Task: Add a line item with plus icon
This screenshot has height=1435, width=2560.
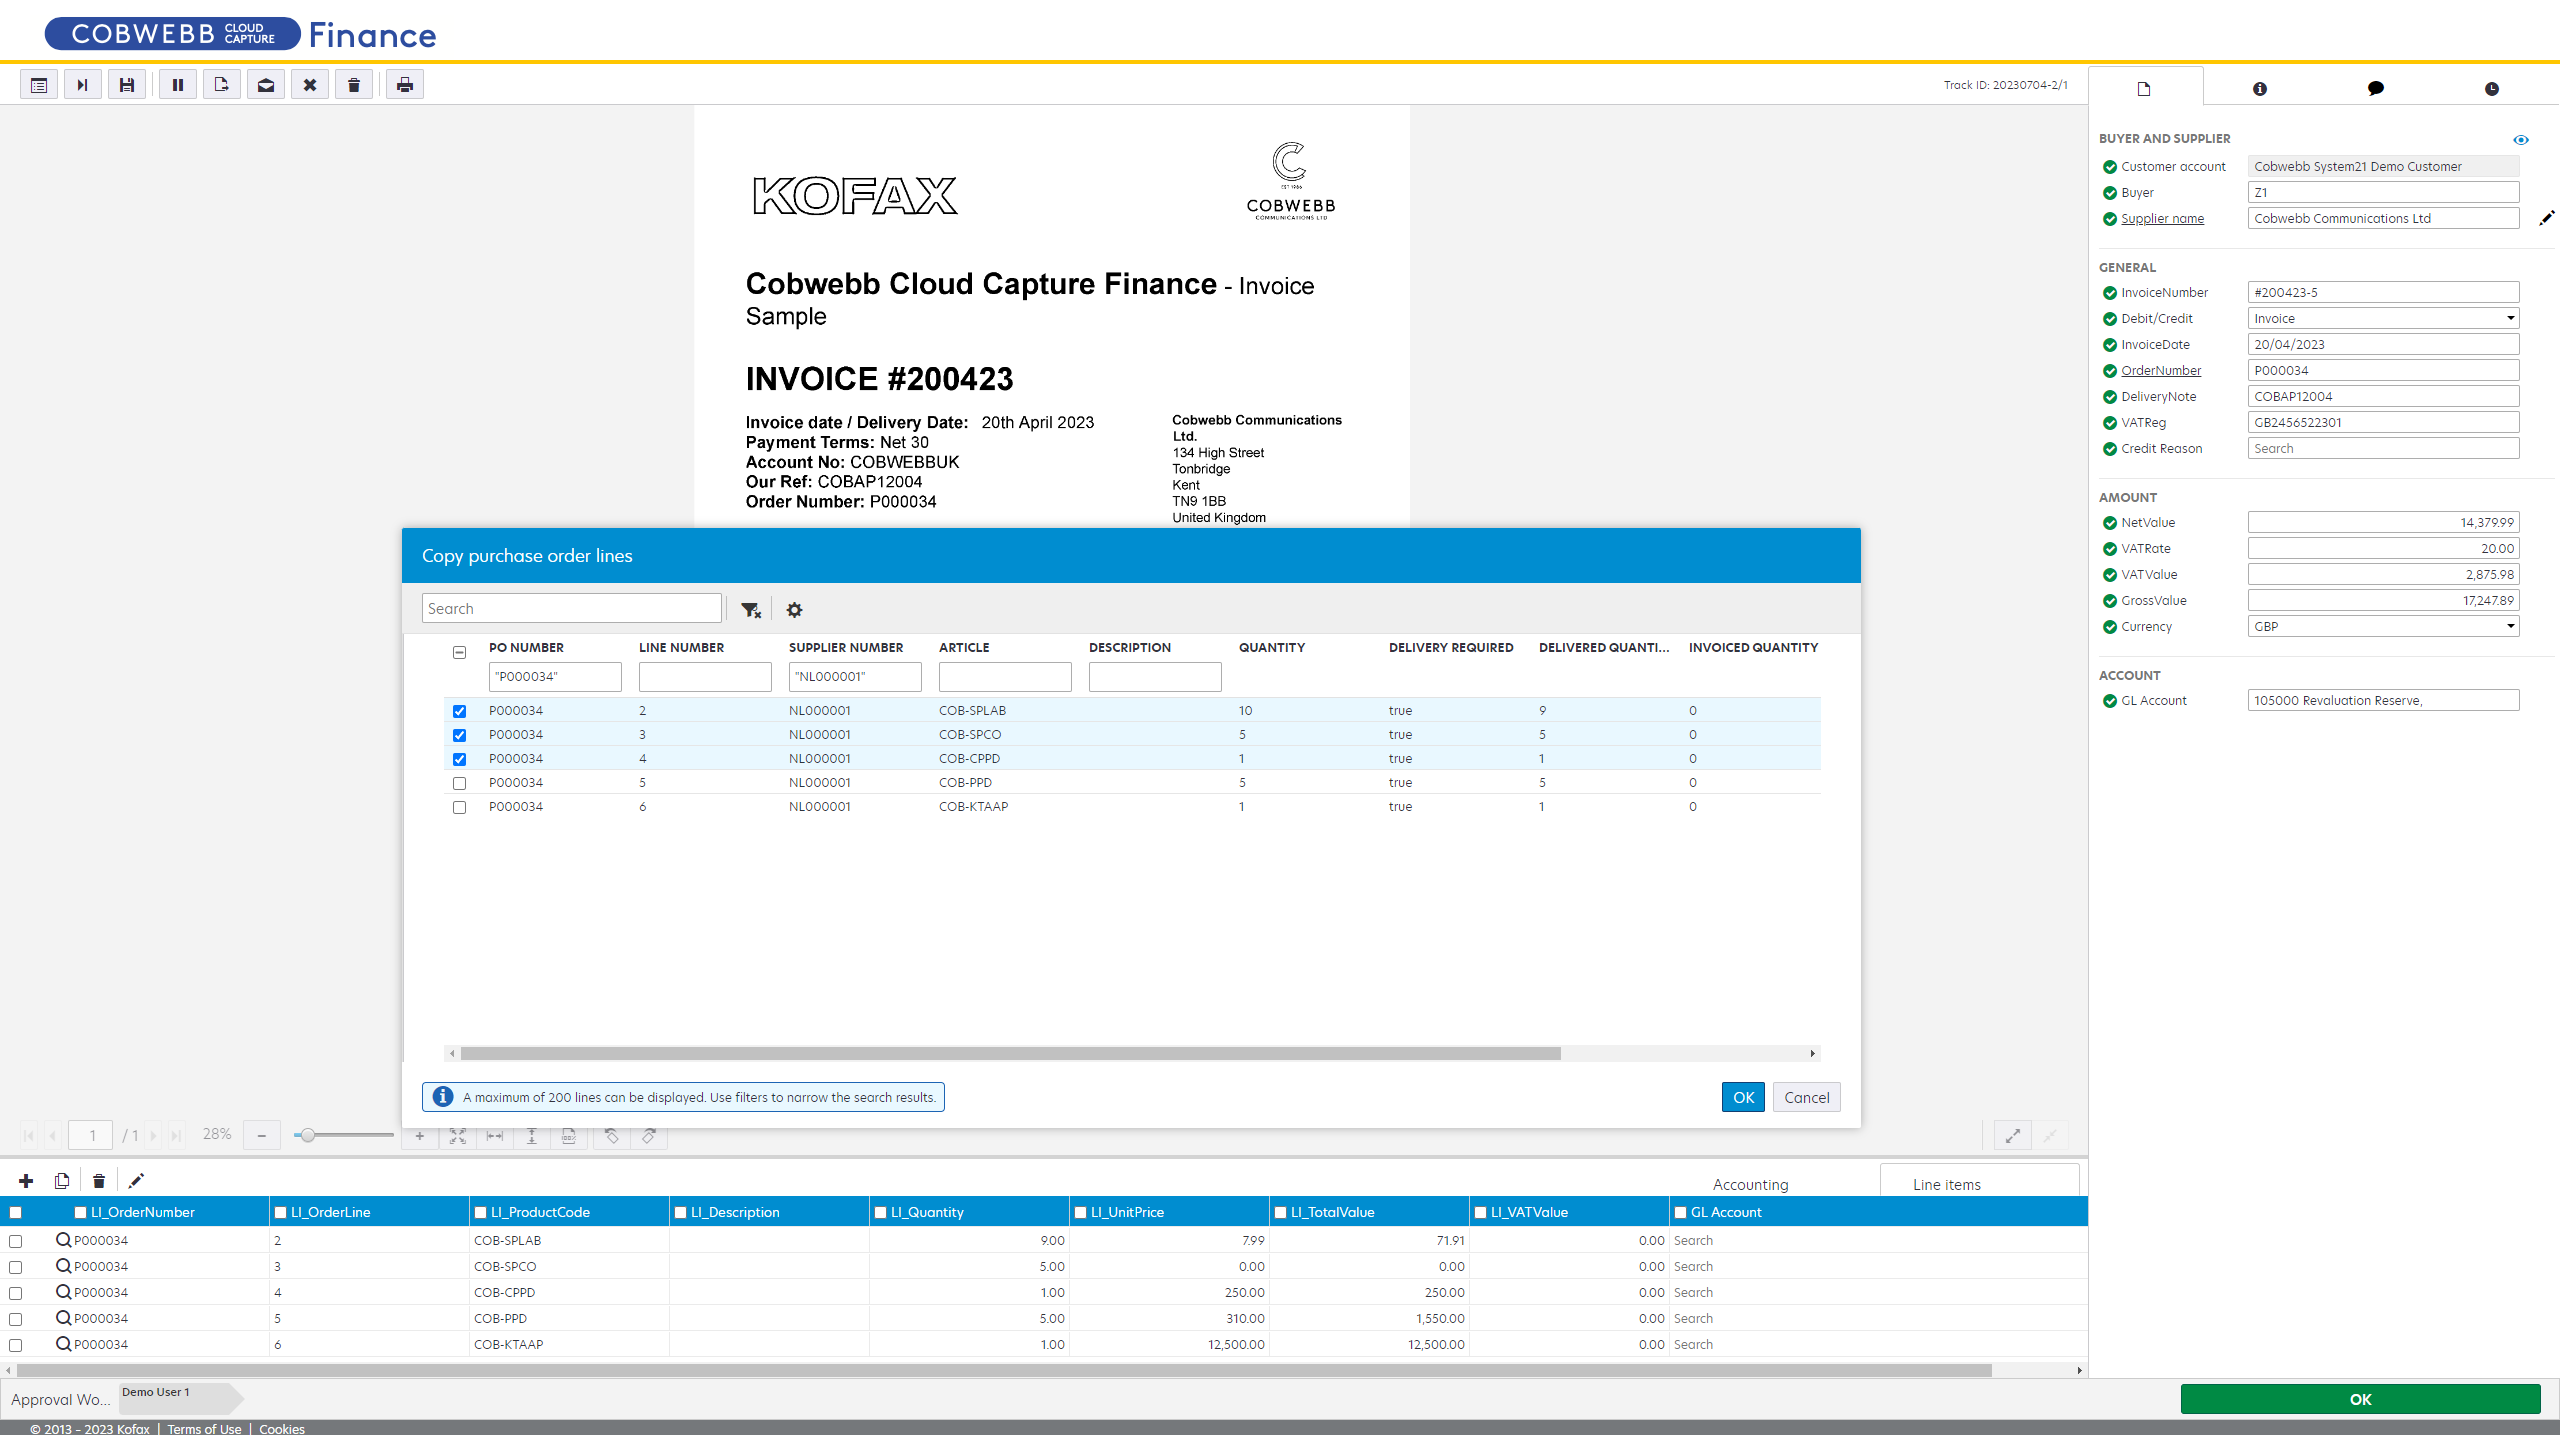Action: tap(26, 1181)
